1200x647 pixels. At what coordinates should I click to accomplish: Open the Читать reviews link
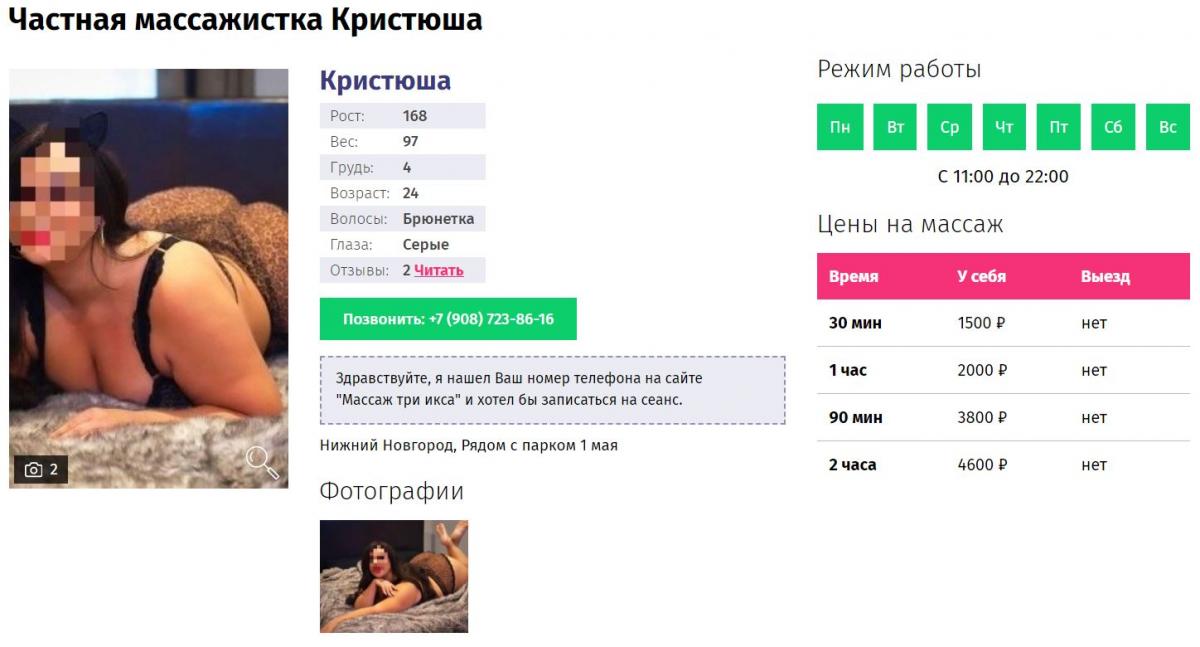click(x=438, y=270)
